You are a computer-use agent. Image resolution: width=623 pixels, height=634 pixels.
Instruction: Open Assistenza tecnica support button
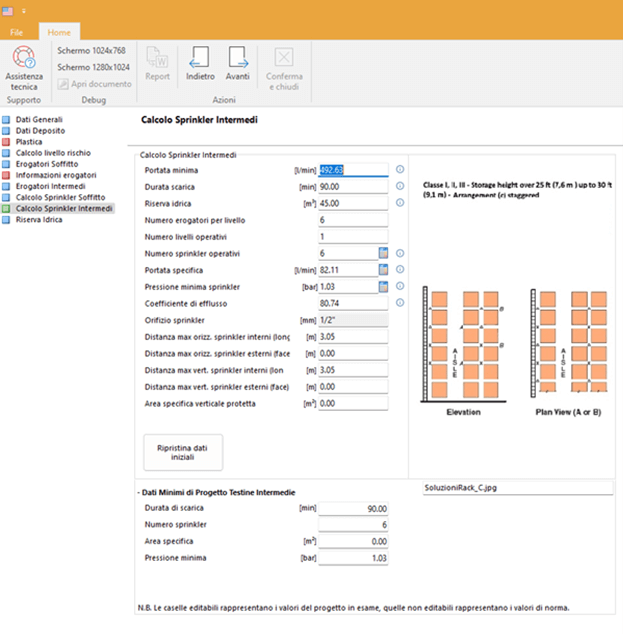point(24,68)
